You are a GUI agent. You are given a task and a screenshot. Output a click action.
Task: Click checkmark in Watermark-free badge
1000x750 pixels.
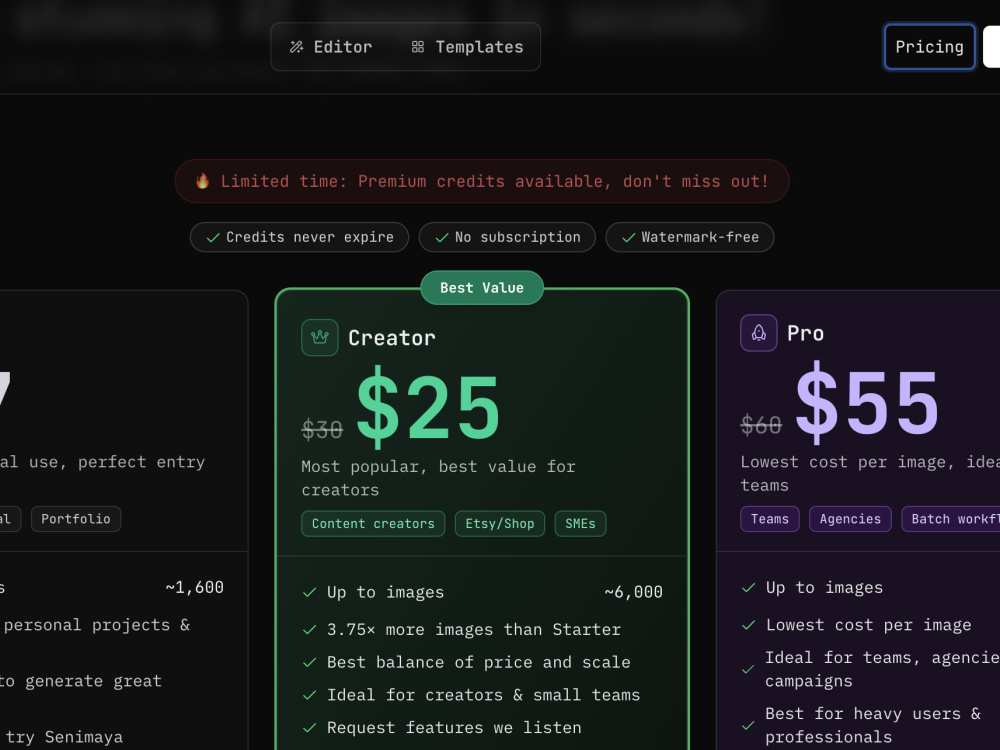coord(629,238)
